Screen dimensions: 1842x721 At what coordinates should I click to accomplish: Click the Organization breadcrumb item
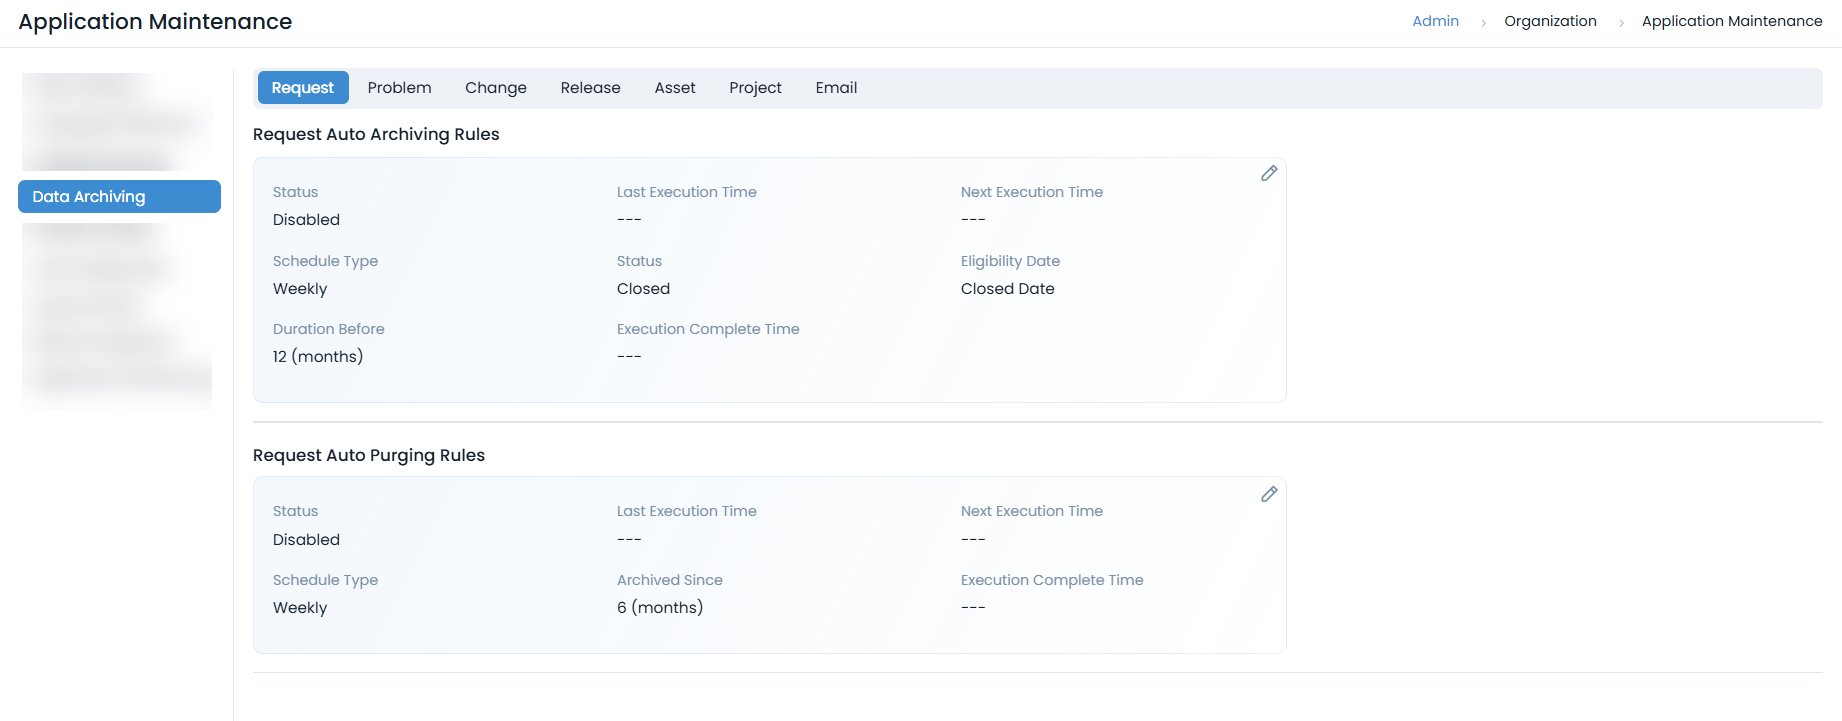coord(1550,21)
